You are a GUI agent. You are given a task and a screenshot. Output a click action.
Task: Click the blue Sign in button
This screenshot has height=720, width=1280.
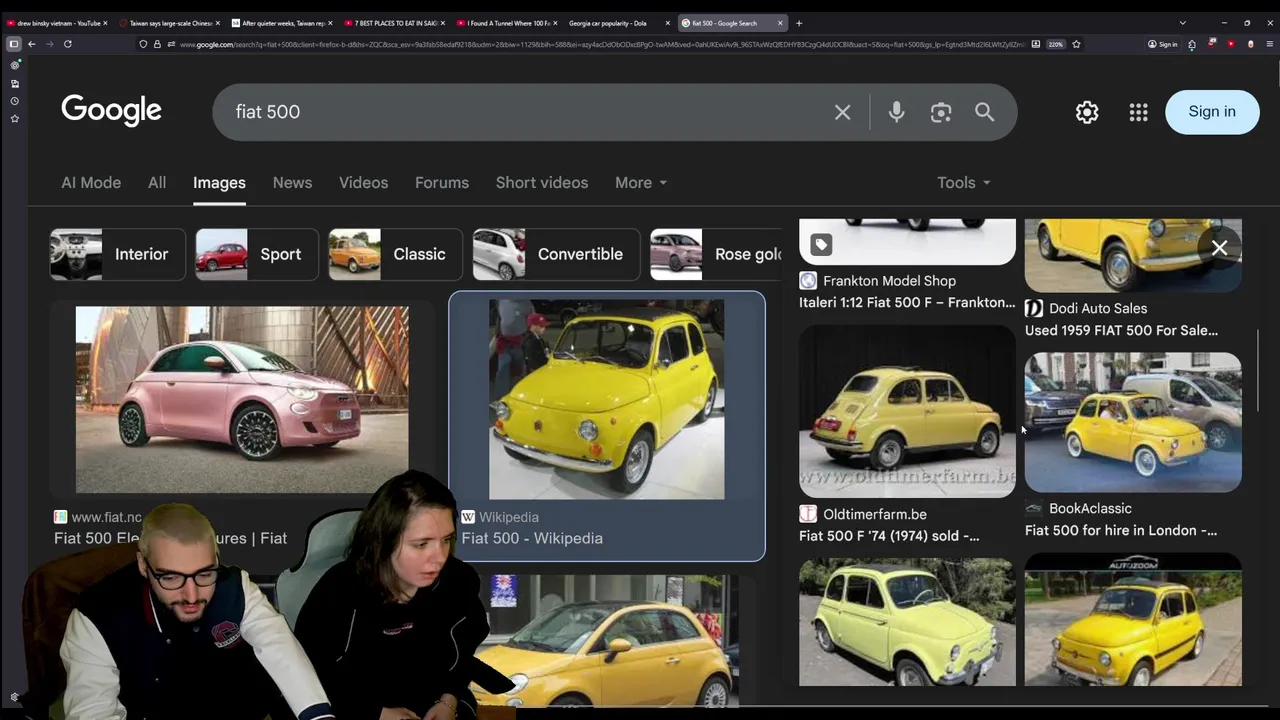click(x=1211, y=112)
